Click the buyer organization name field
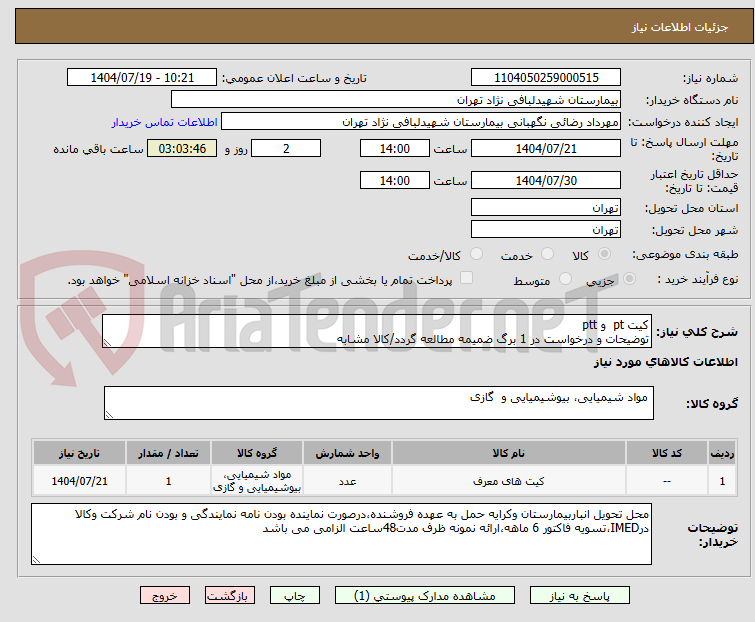Viewport: 755px width, 622px height. click(x=396, y=100)
